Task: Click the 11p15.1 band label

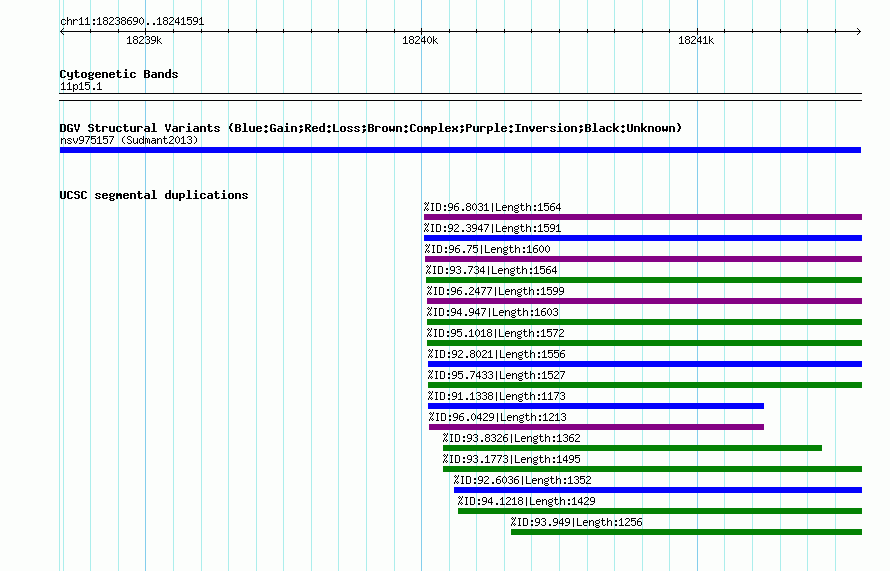Action: pyautogui.click(x=81, y=86)
